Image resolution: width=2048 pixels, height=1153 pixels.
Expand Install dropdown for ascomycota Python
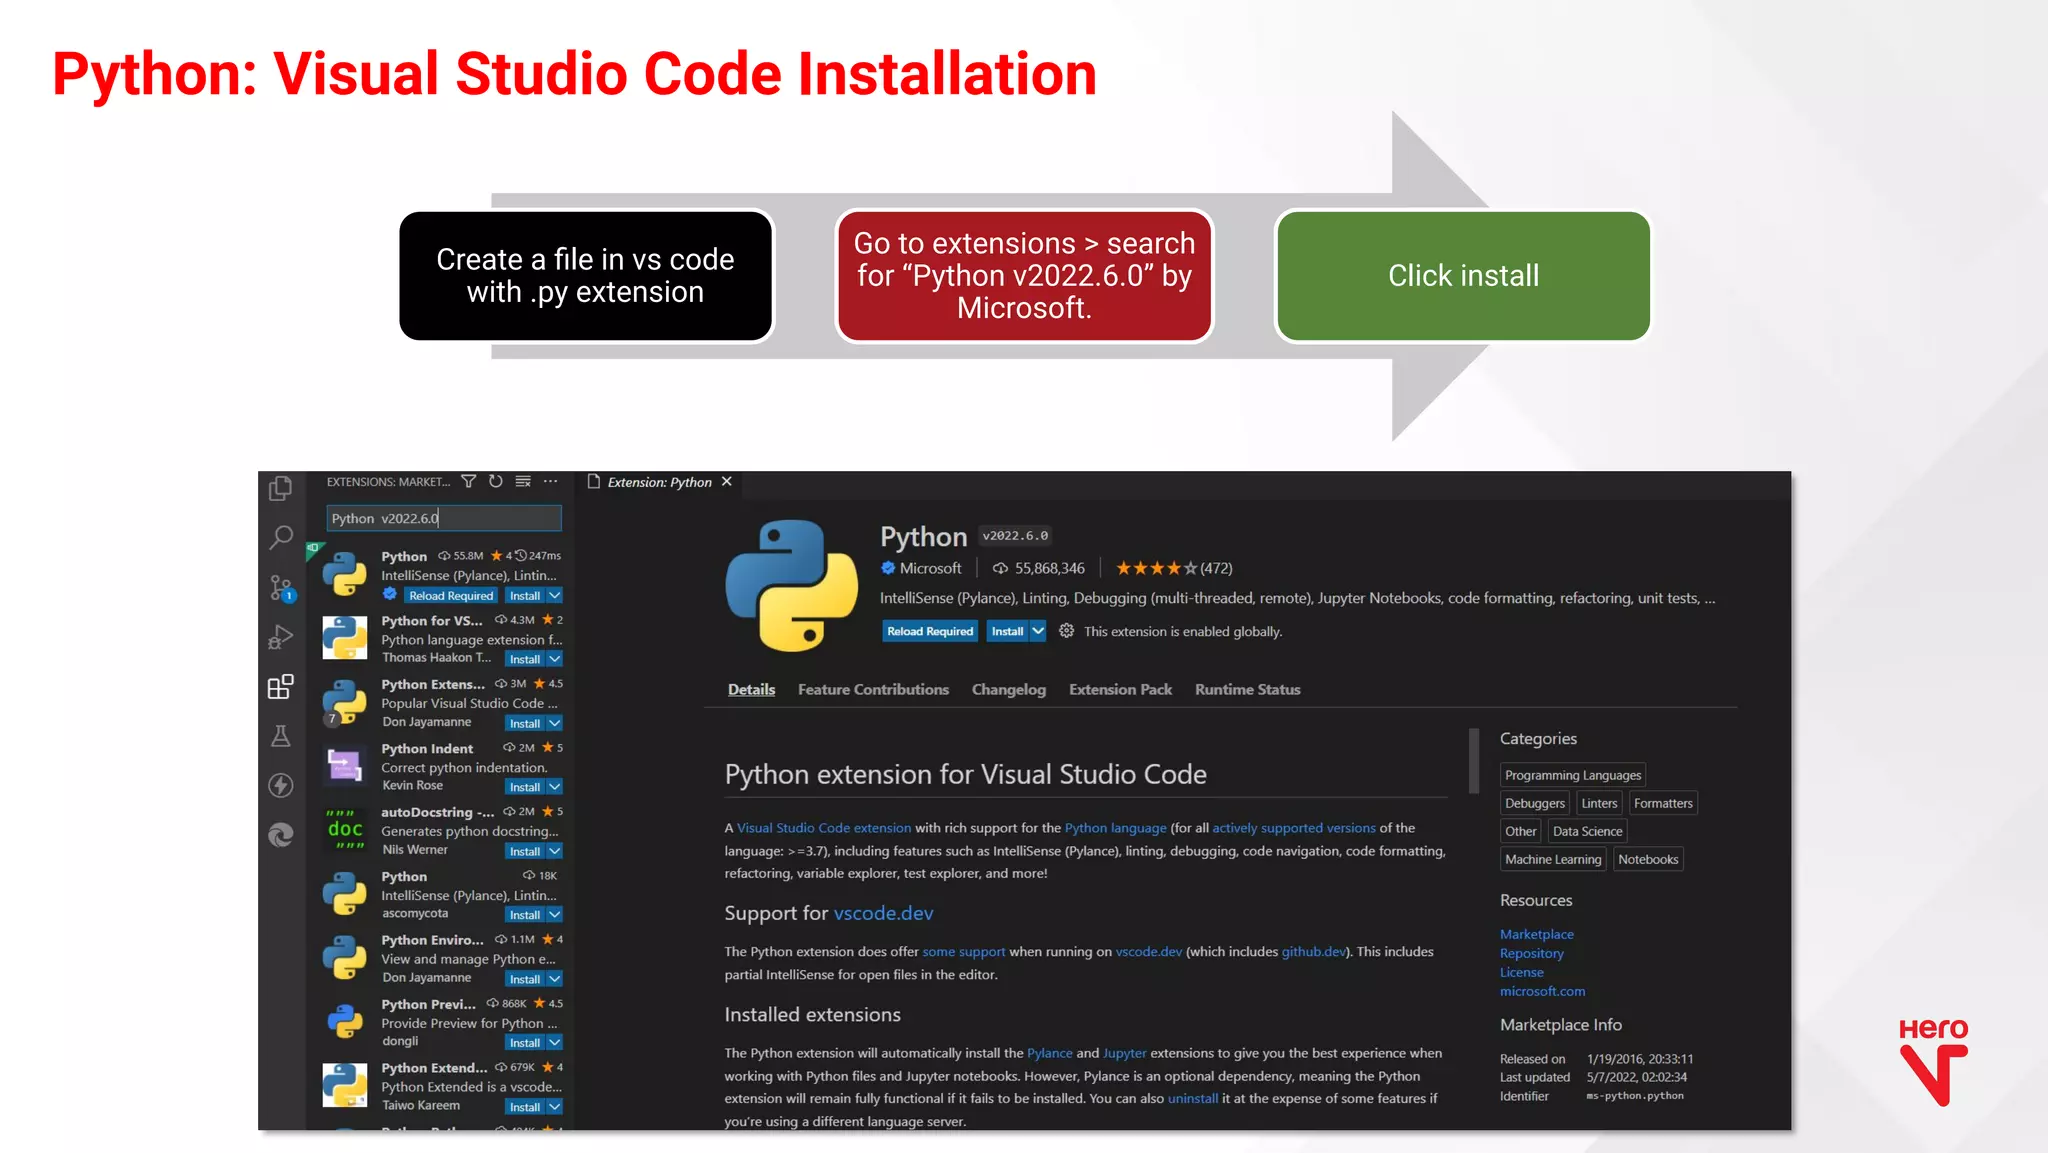pyautogui.click(x=555, y=915)
